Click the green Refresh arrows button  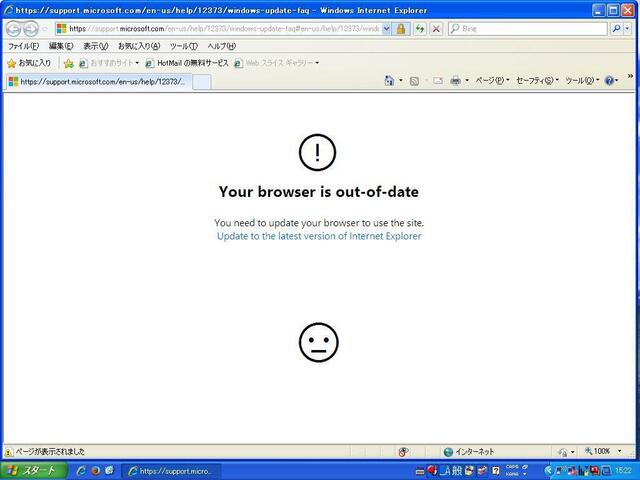click(x=420, y=29)
